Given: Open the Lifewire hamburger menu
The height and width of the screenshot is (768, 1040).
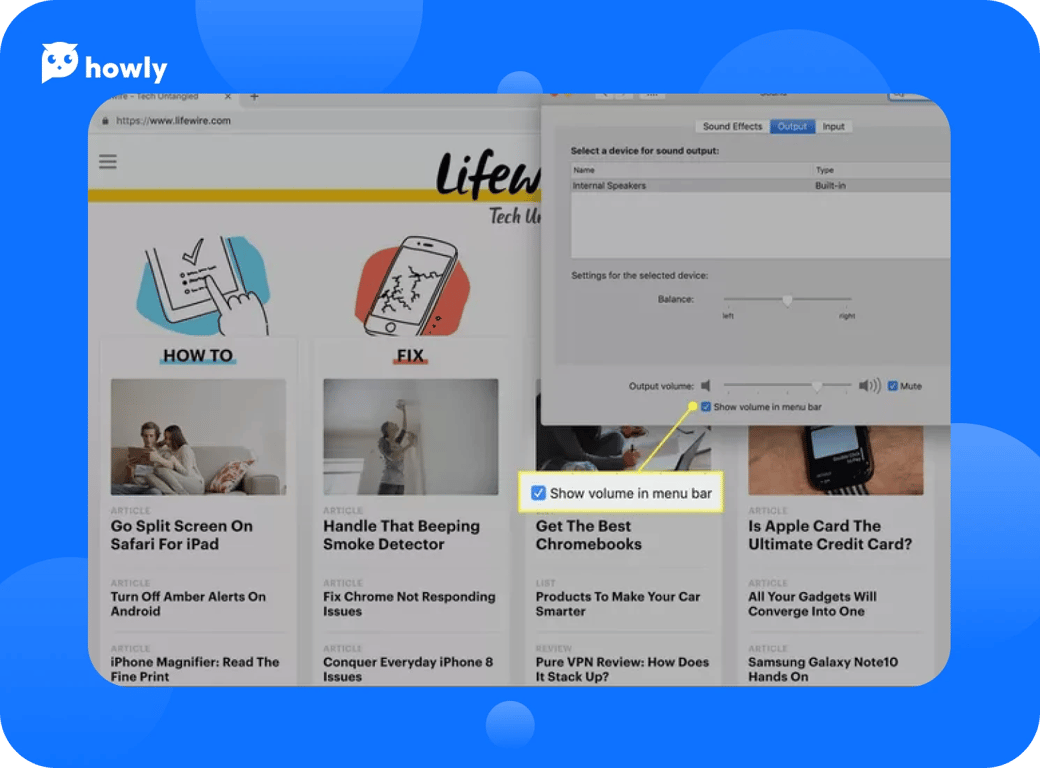Looking at the screenshot, I should [107, 162].
